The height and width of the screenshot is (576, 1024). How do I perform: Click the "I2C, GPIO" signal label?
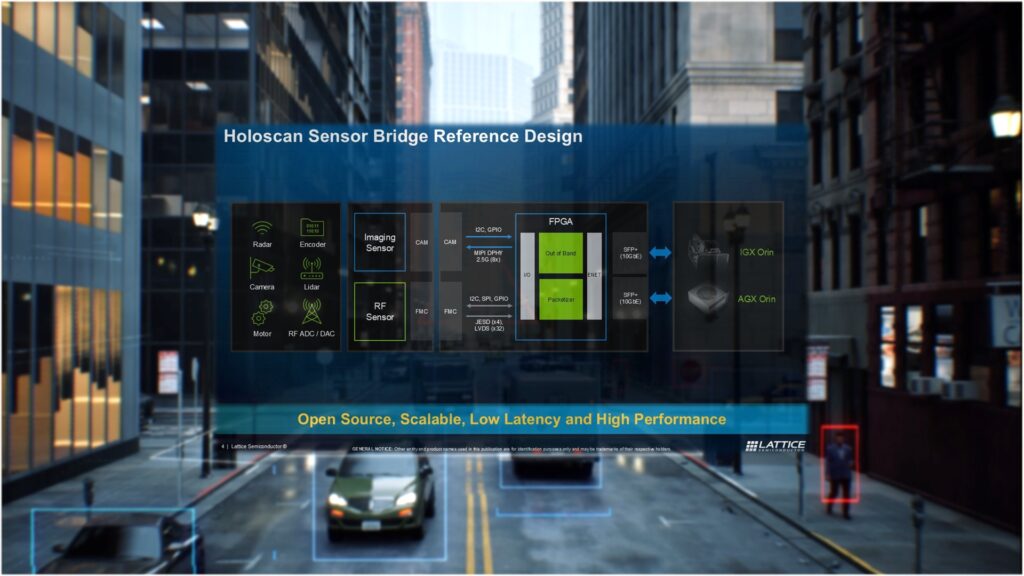pyautogui.click(x=488, y=230)
